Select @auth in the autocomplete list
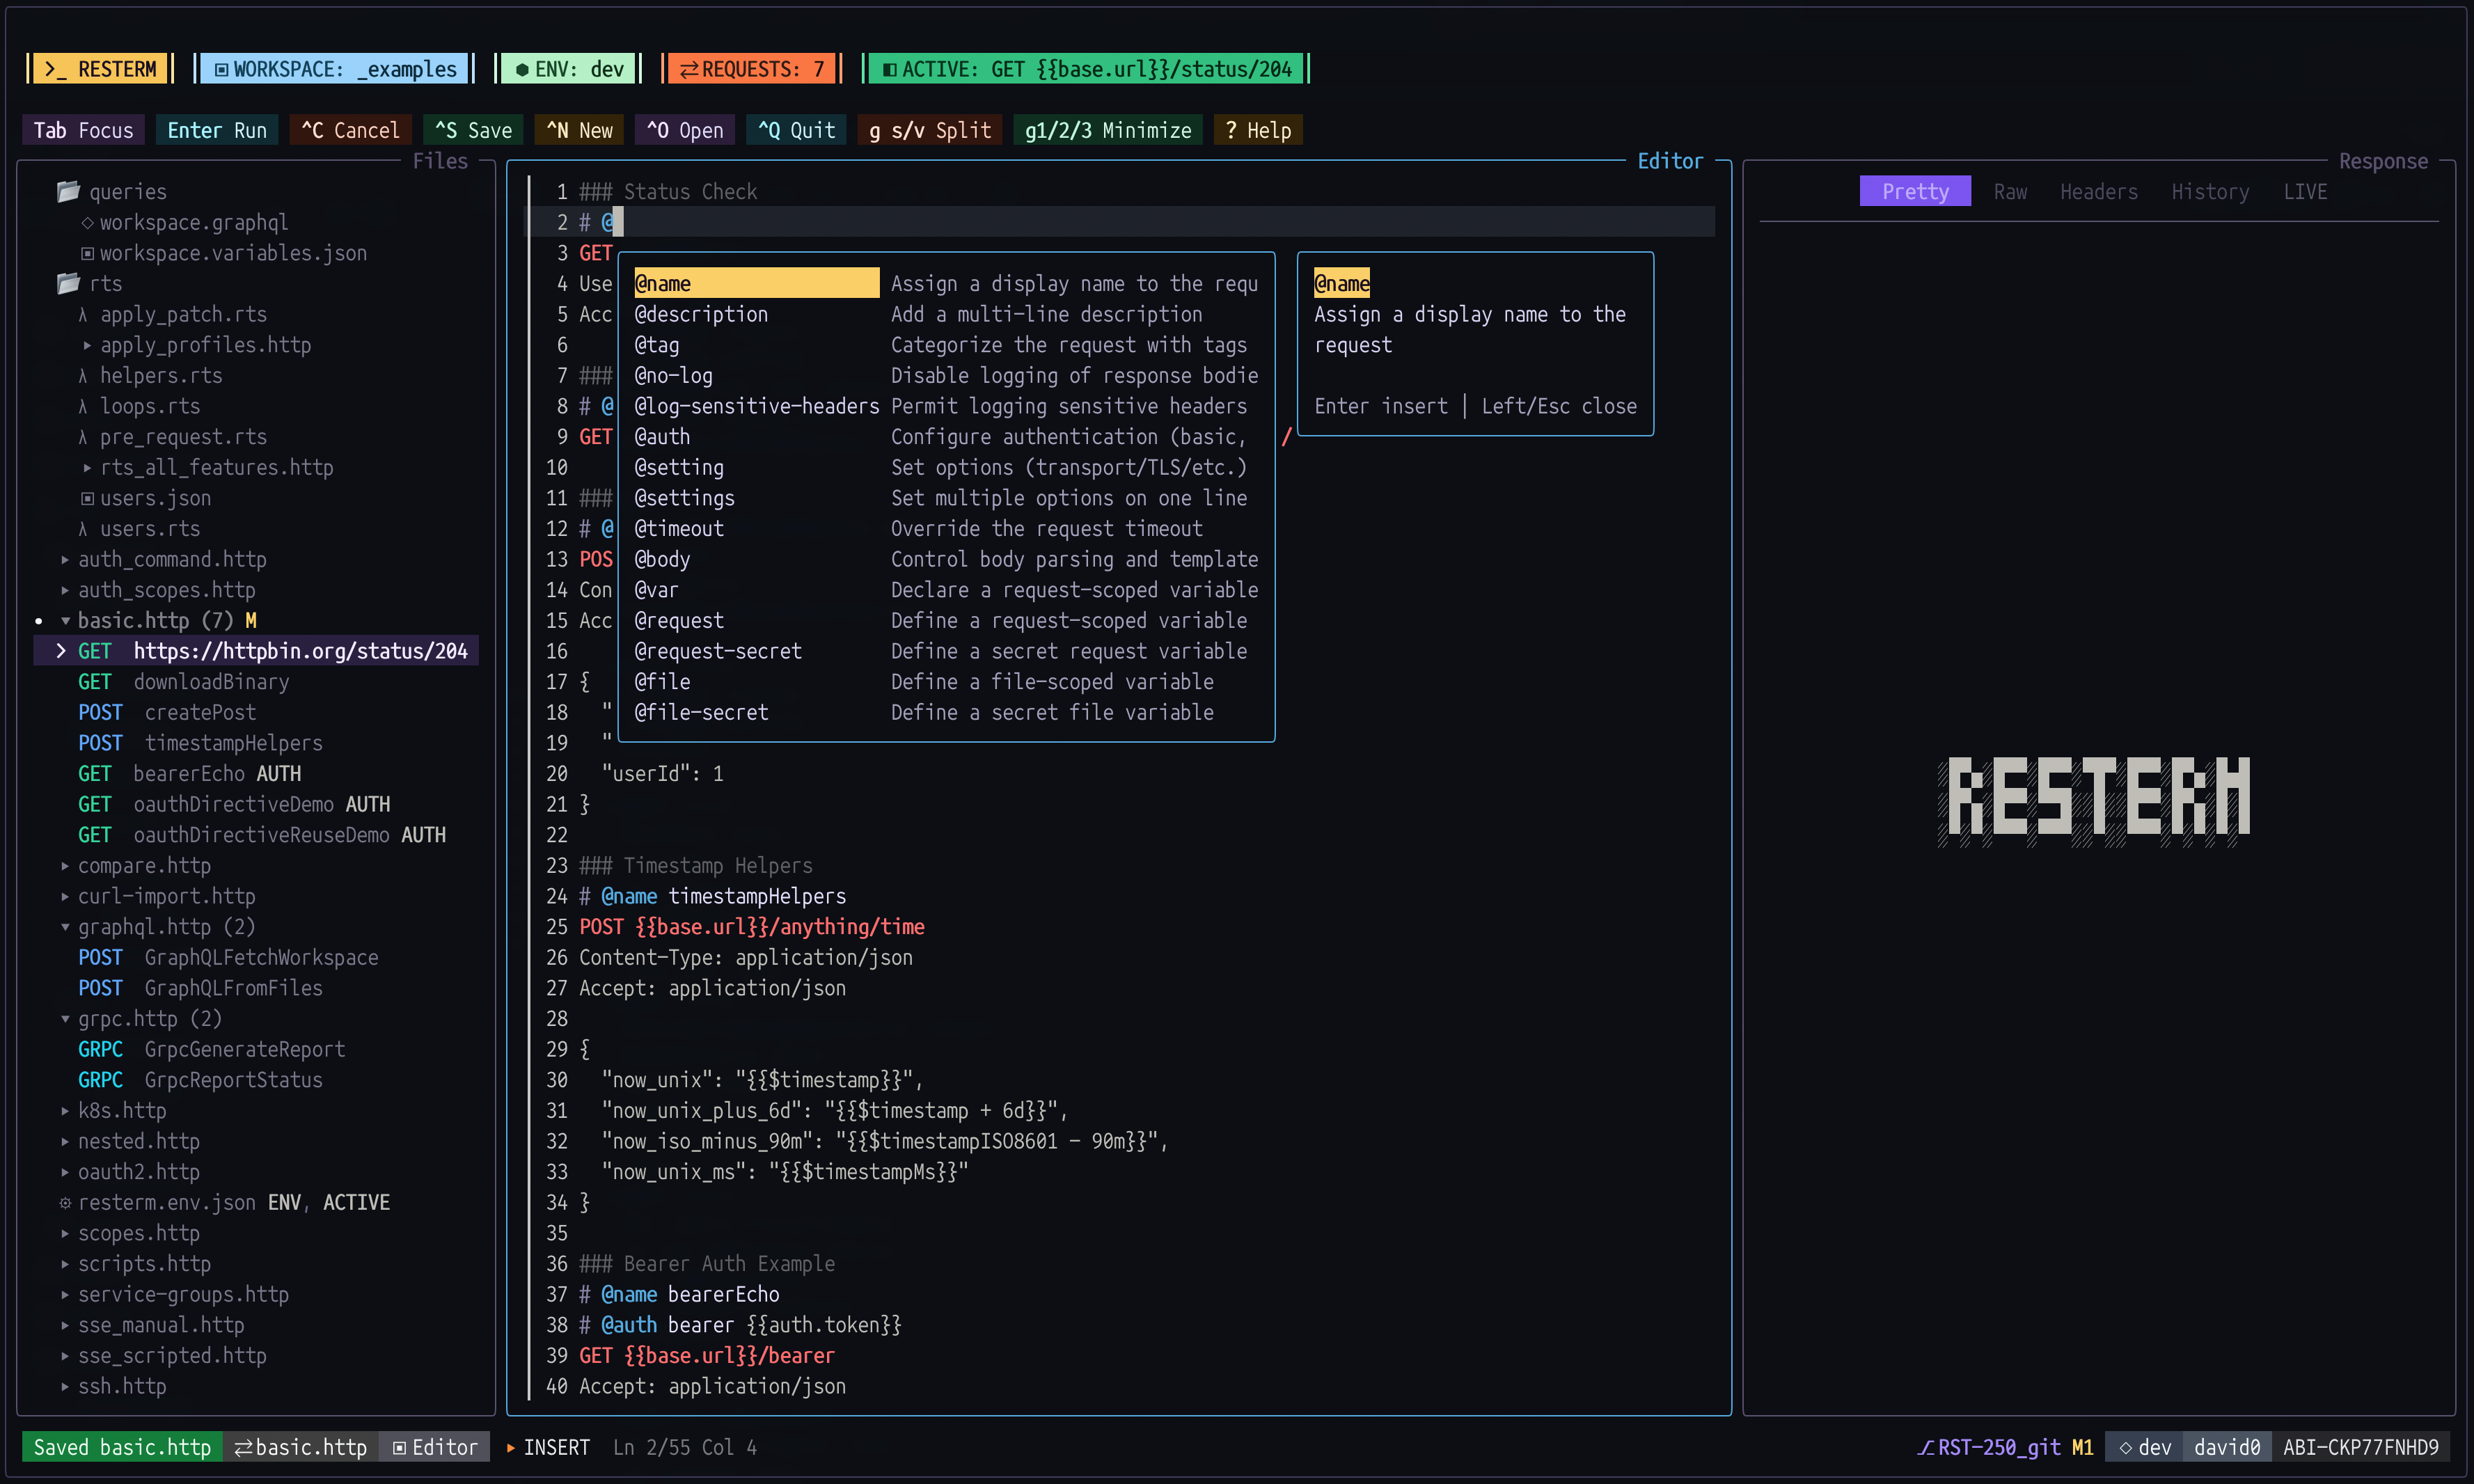 tap(946, 437)
